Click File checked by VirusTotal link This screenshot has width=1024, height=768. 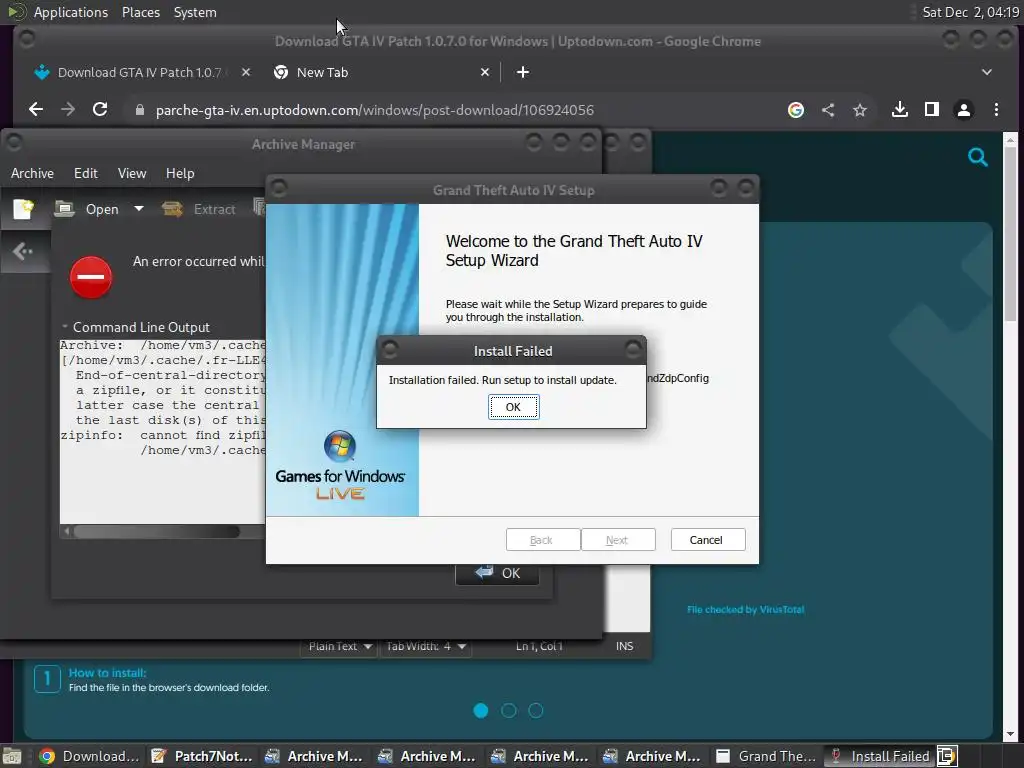pyautogui.click(x=745, y=609)
